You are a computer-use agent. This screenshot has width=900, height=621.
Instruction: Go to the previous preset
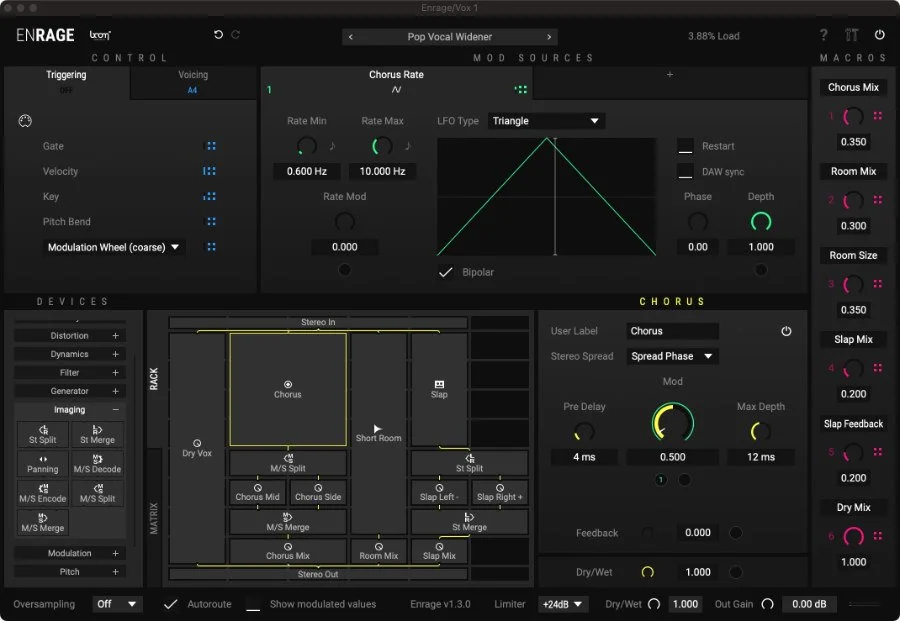[351, 37]
